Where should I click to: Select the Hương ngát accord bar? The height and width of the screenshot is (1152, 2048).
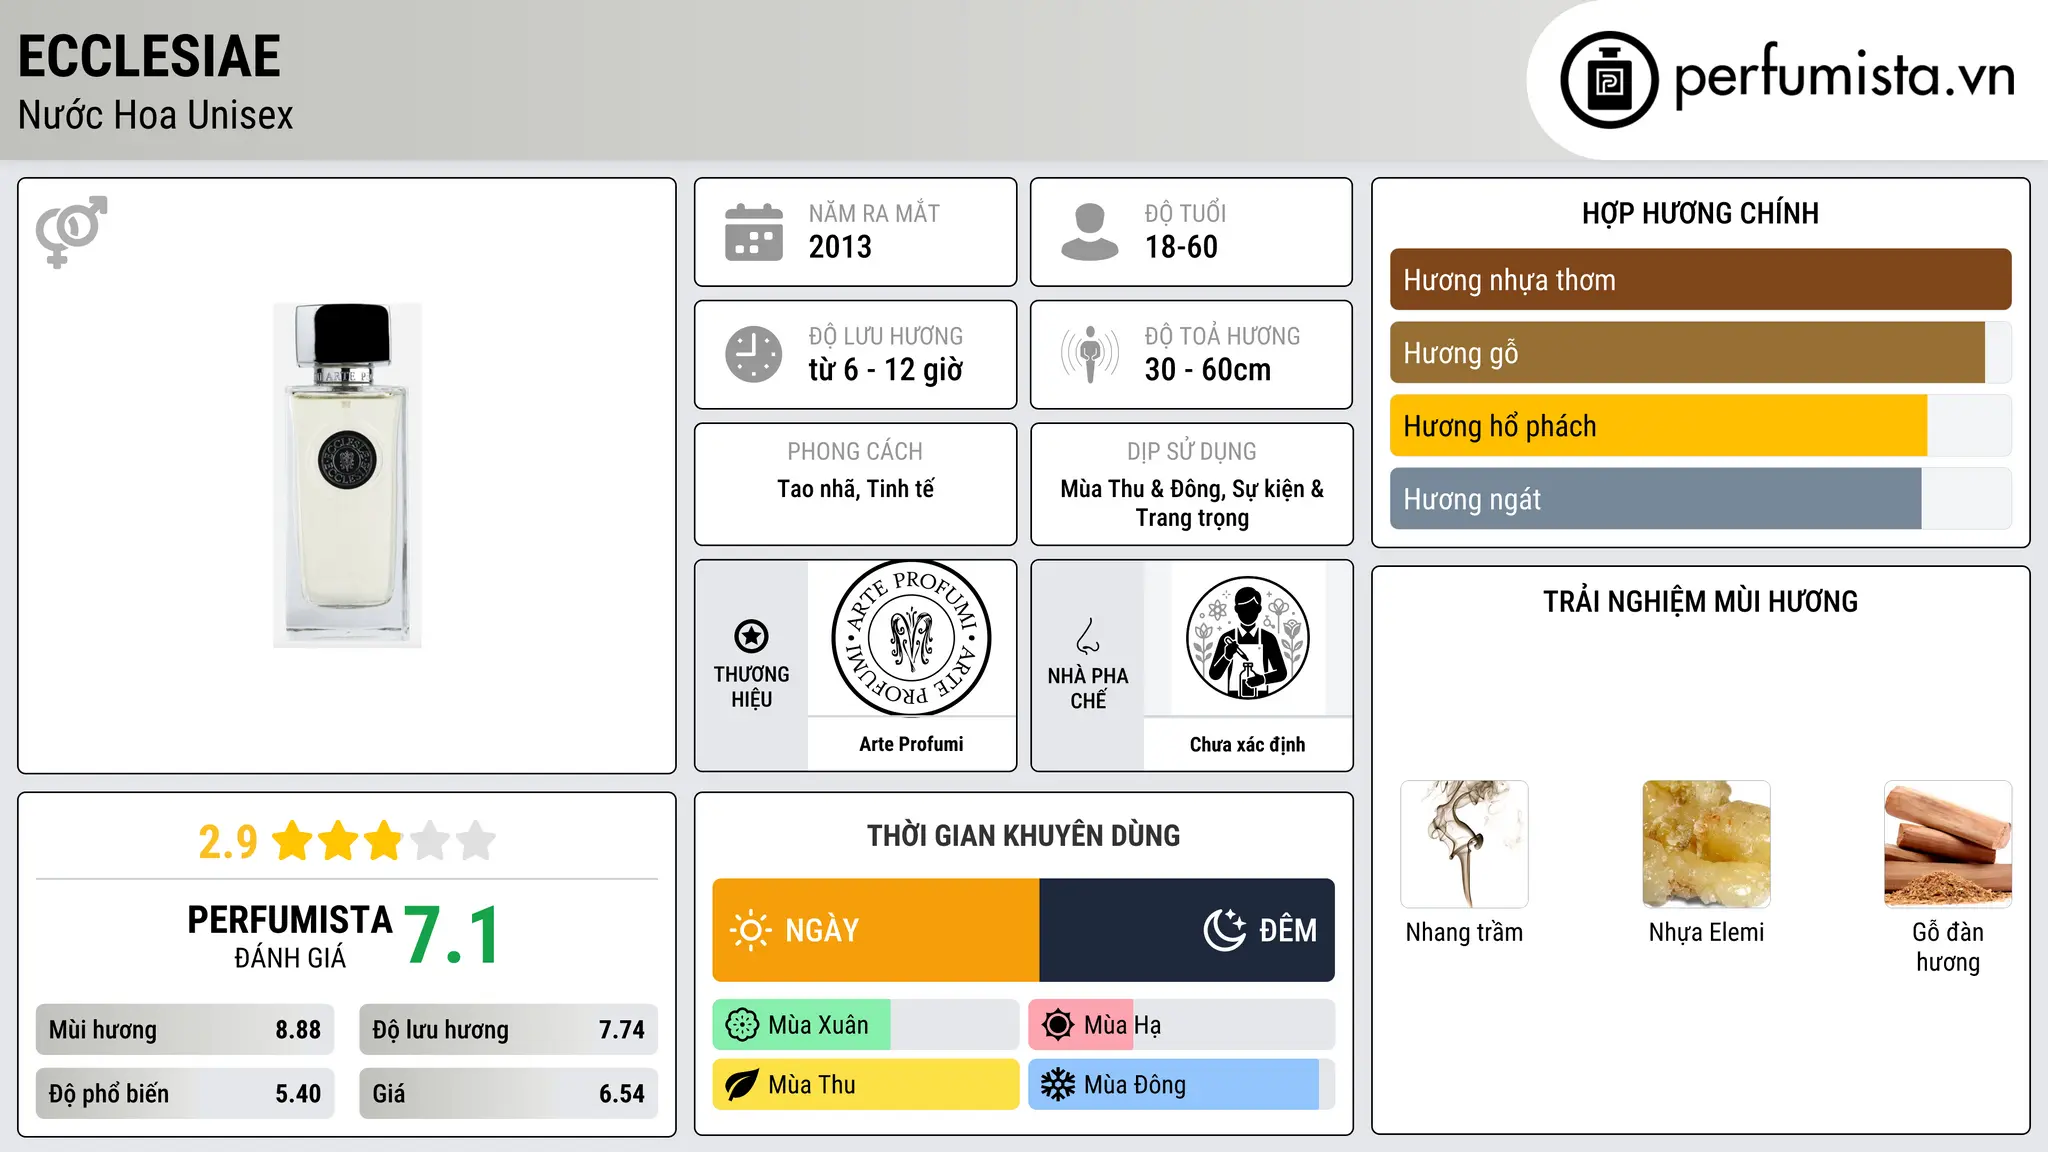pyautogui.click(x=1700, y=499)
